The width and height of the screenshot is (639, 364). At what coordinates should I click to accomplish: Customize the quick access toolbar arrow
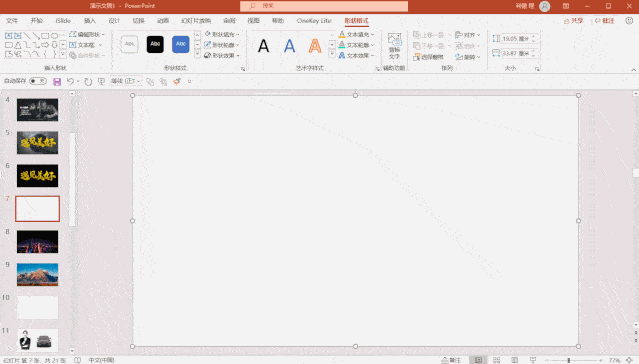coord(189,82)
